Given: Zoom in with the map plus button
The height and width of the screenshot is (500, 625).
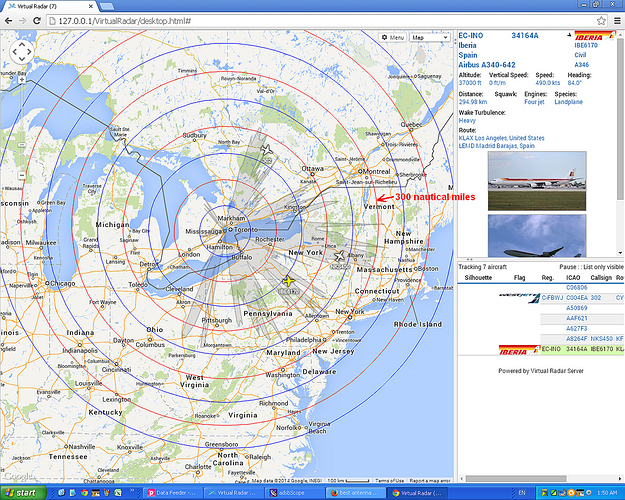Looking at the screenshot, I should (x=22, y=80).
